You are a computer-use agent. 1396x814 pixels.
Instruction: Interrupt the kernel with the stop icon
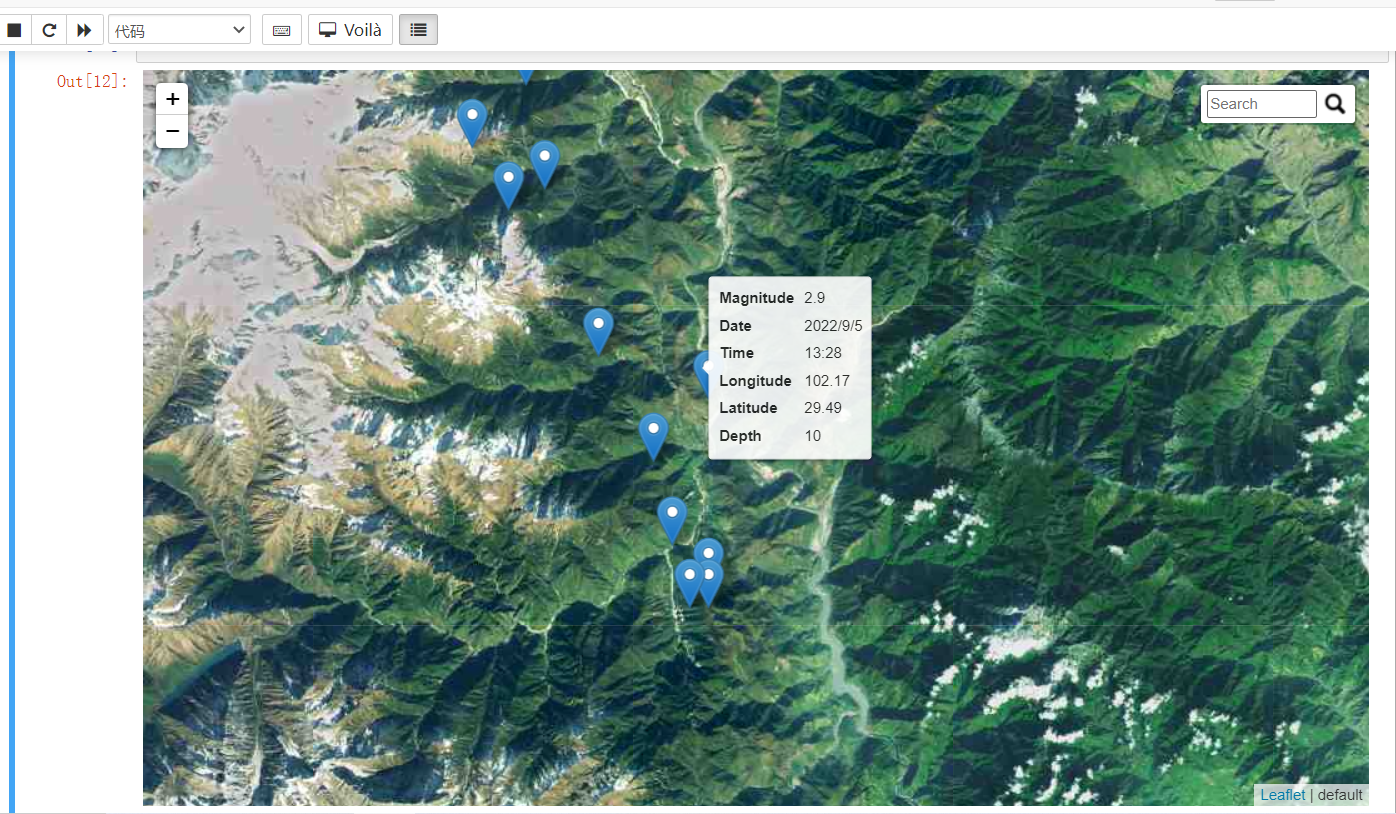tap(14, 30)
